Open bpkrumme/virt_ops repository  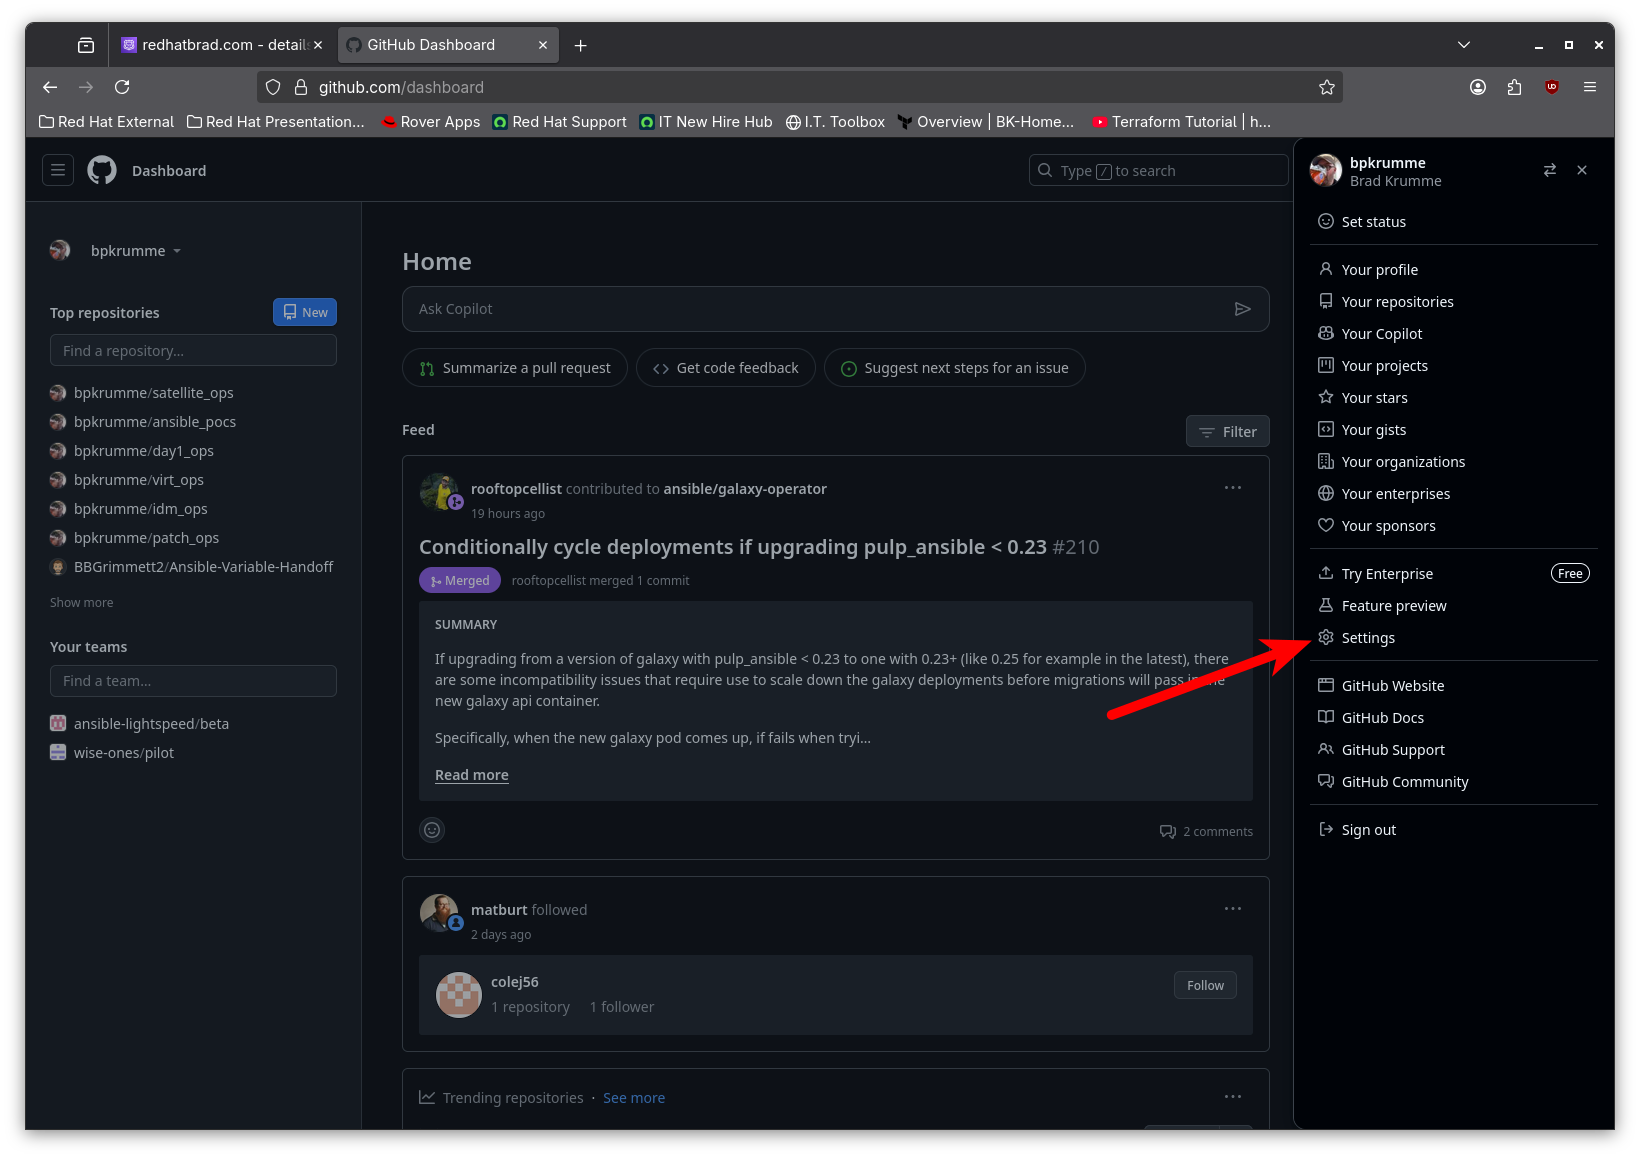(x=139, y=479)
